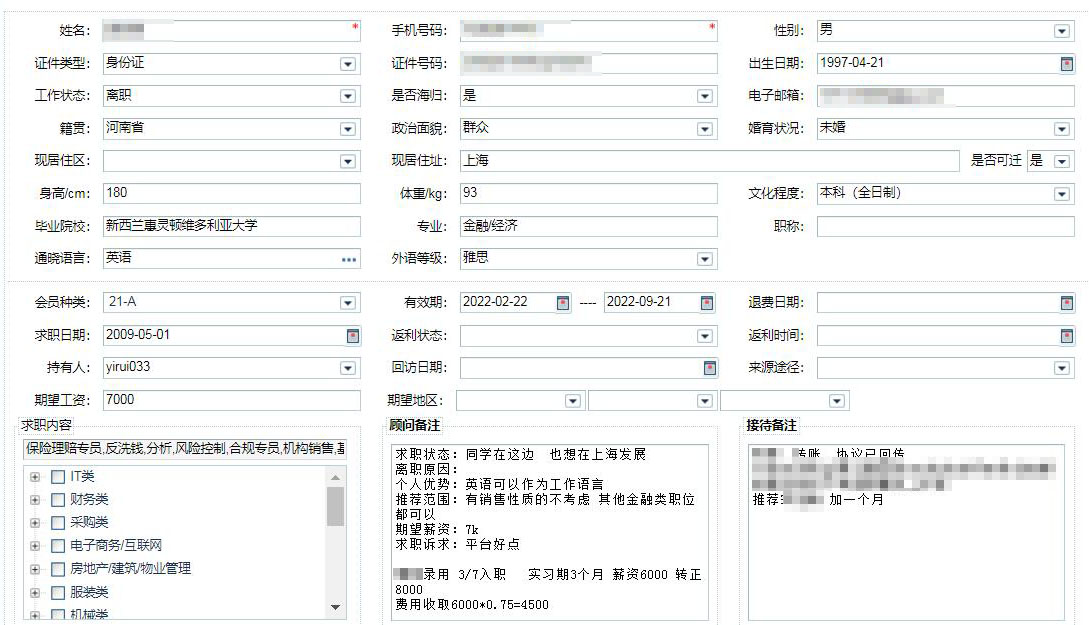Click inside the 接待备注 notes text area
The height and width of the screenshot is (625, 1089).
[x=906, y=532]
